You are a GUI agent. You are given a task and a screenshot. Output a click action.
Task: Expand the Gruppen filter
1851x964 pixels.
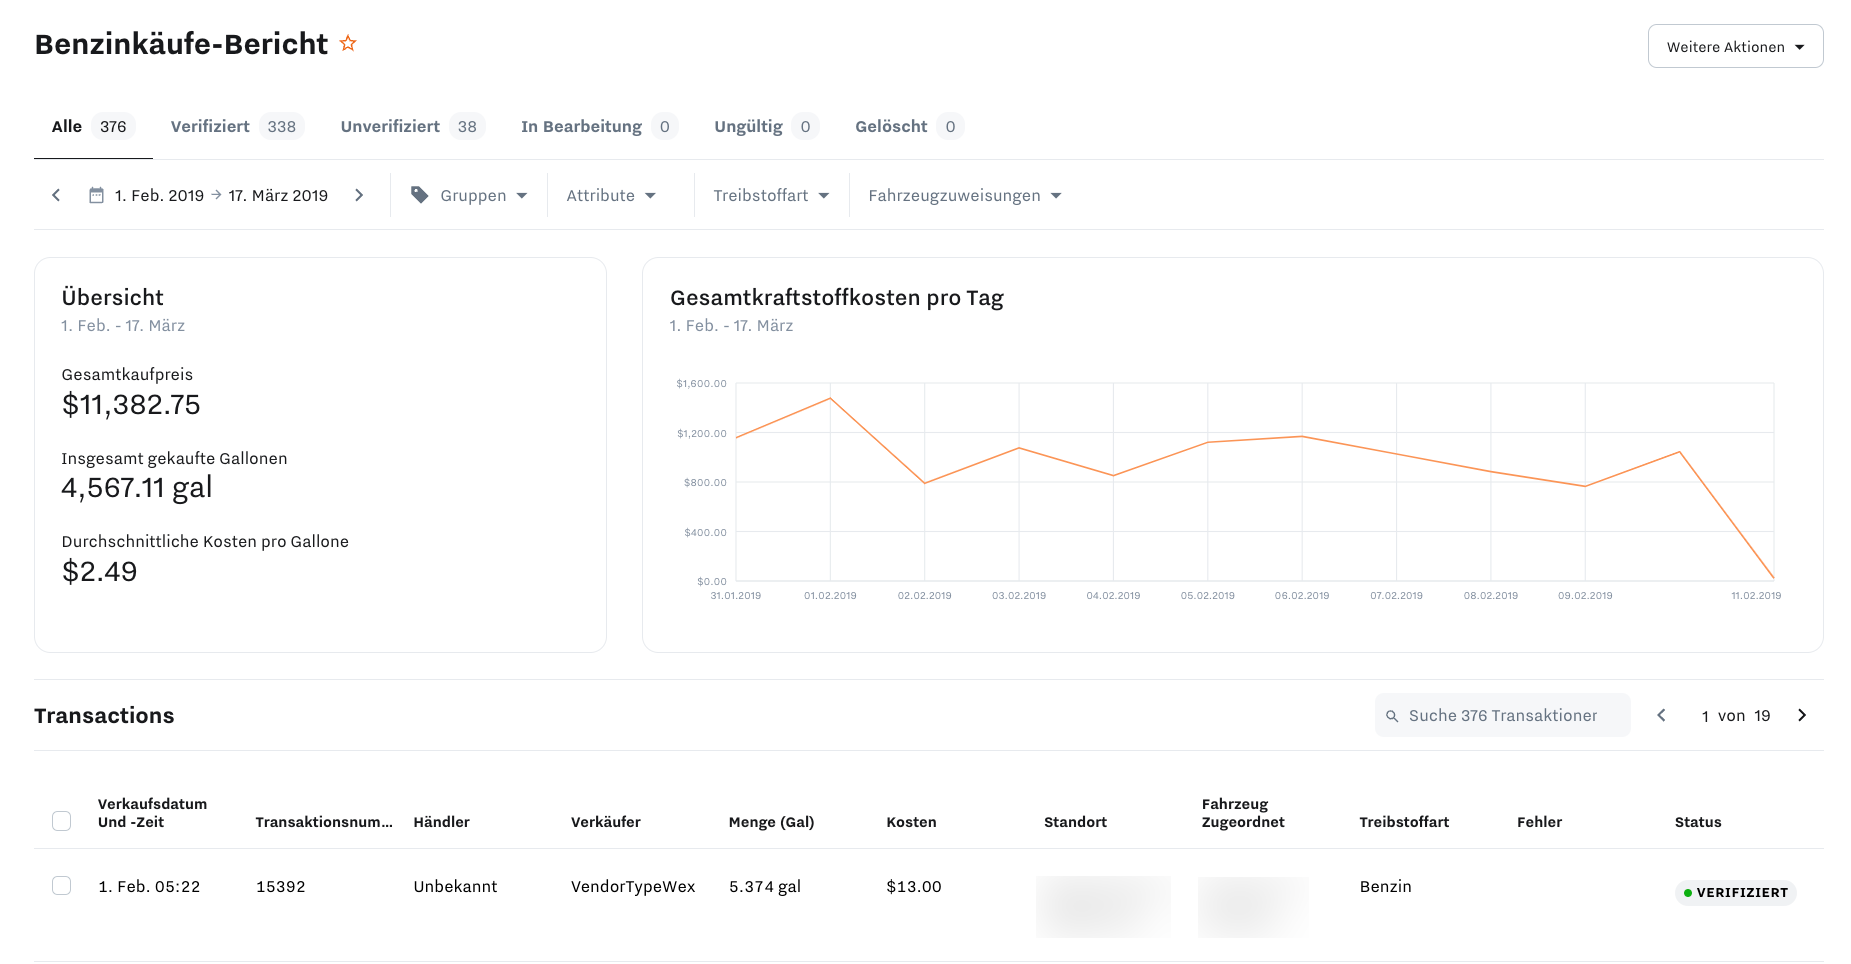(x=470, y=195)
